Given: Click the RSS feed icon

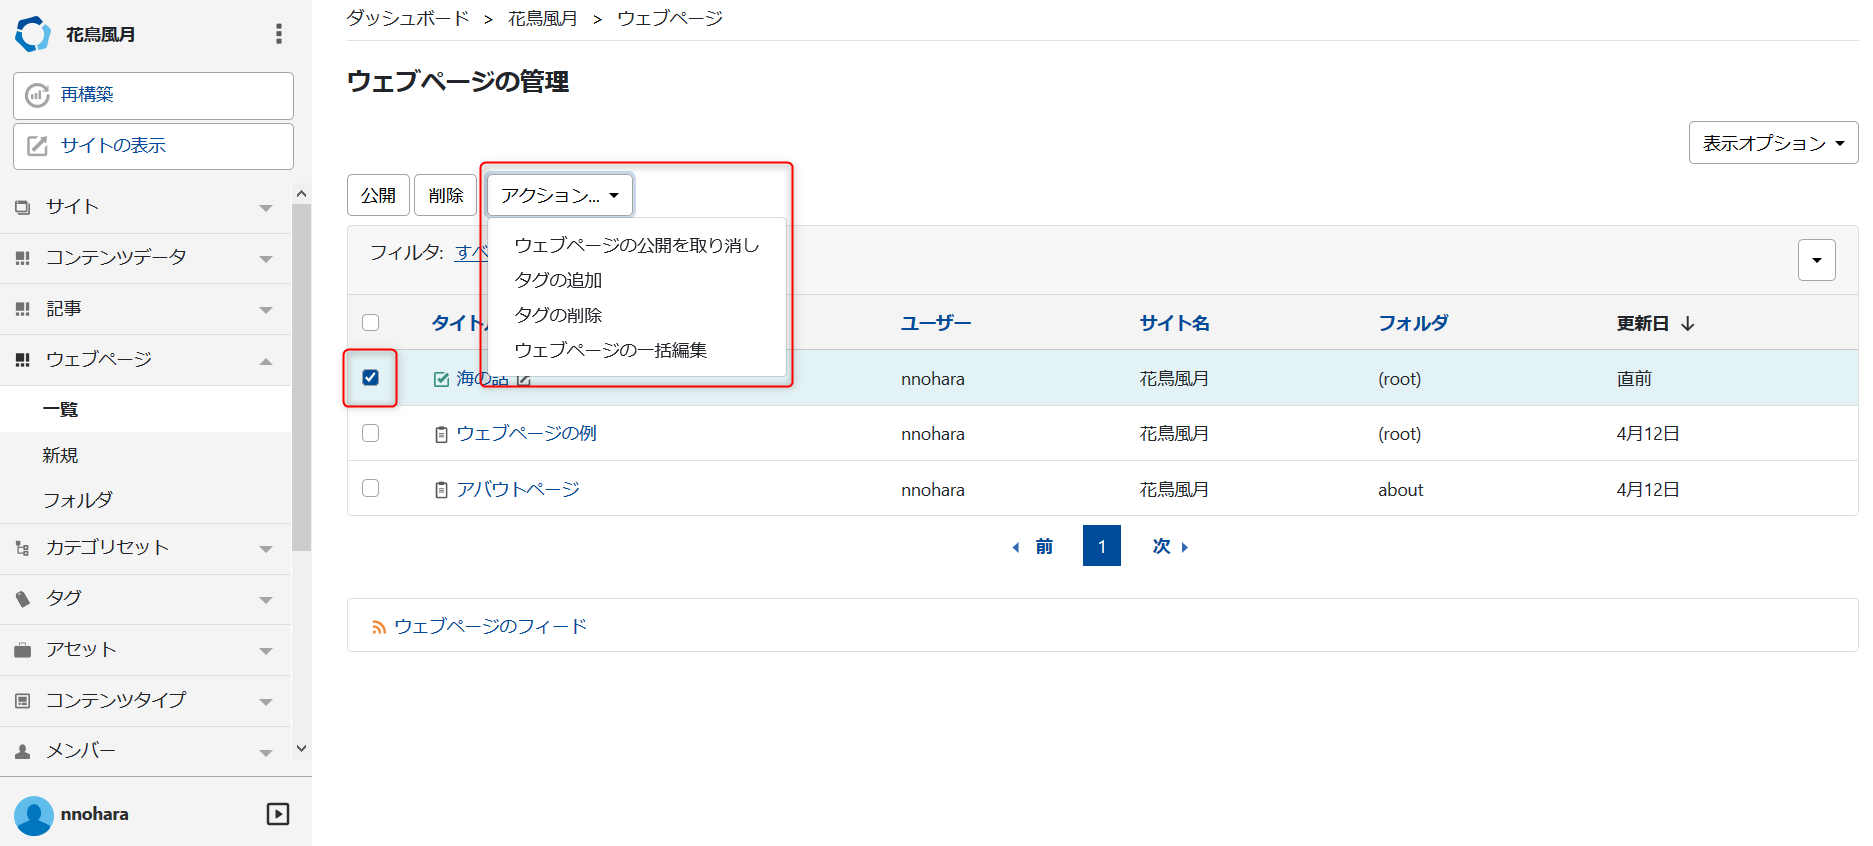Looking at the screenshot, I should pos(379,627).
